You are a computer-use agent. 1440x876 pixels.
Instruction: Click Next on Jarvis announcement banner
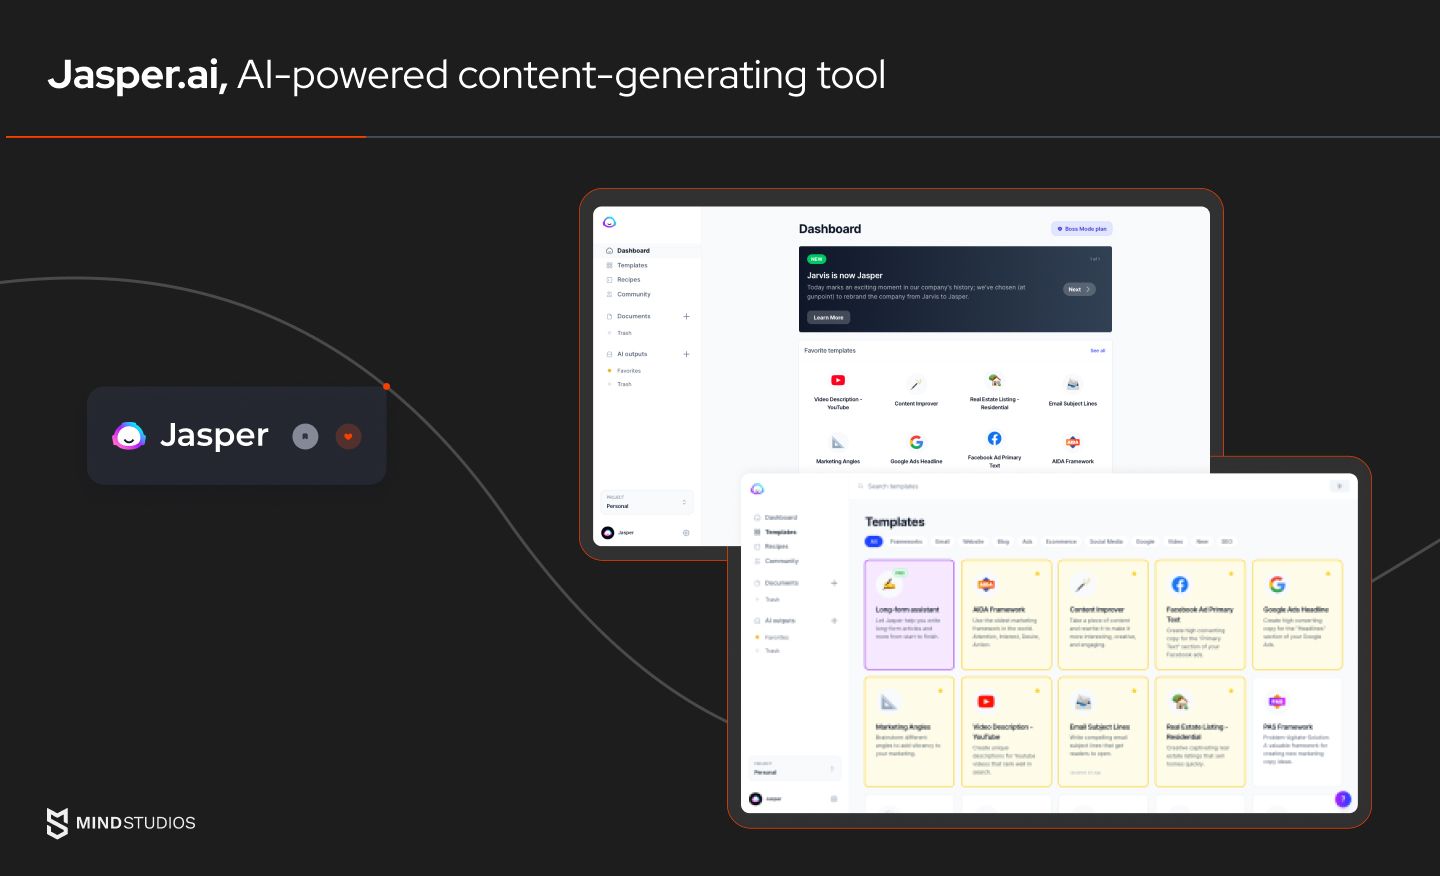pyautogui.click(x=1079, y=289)
